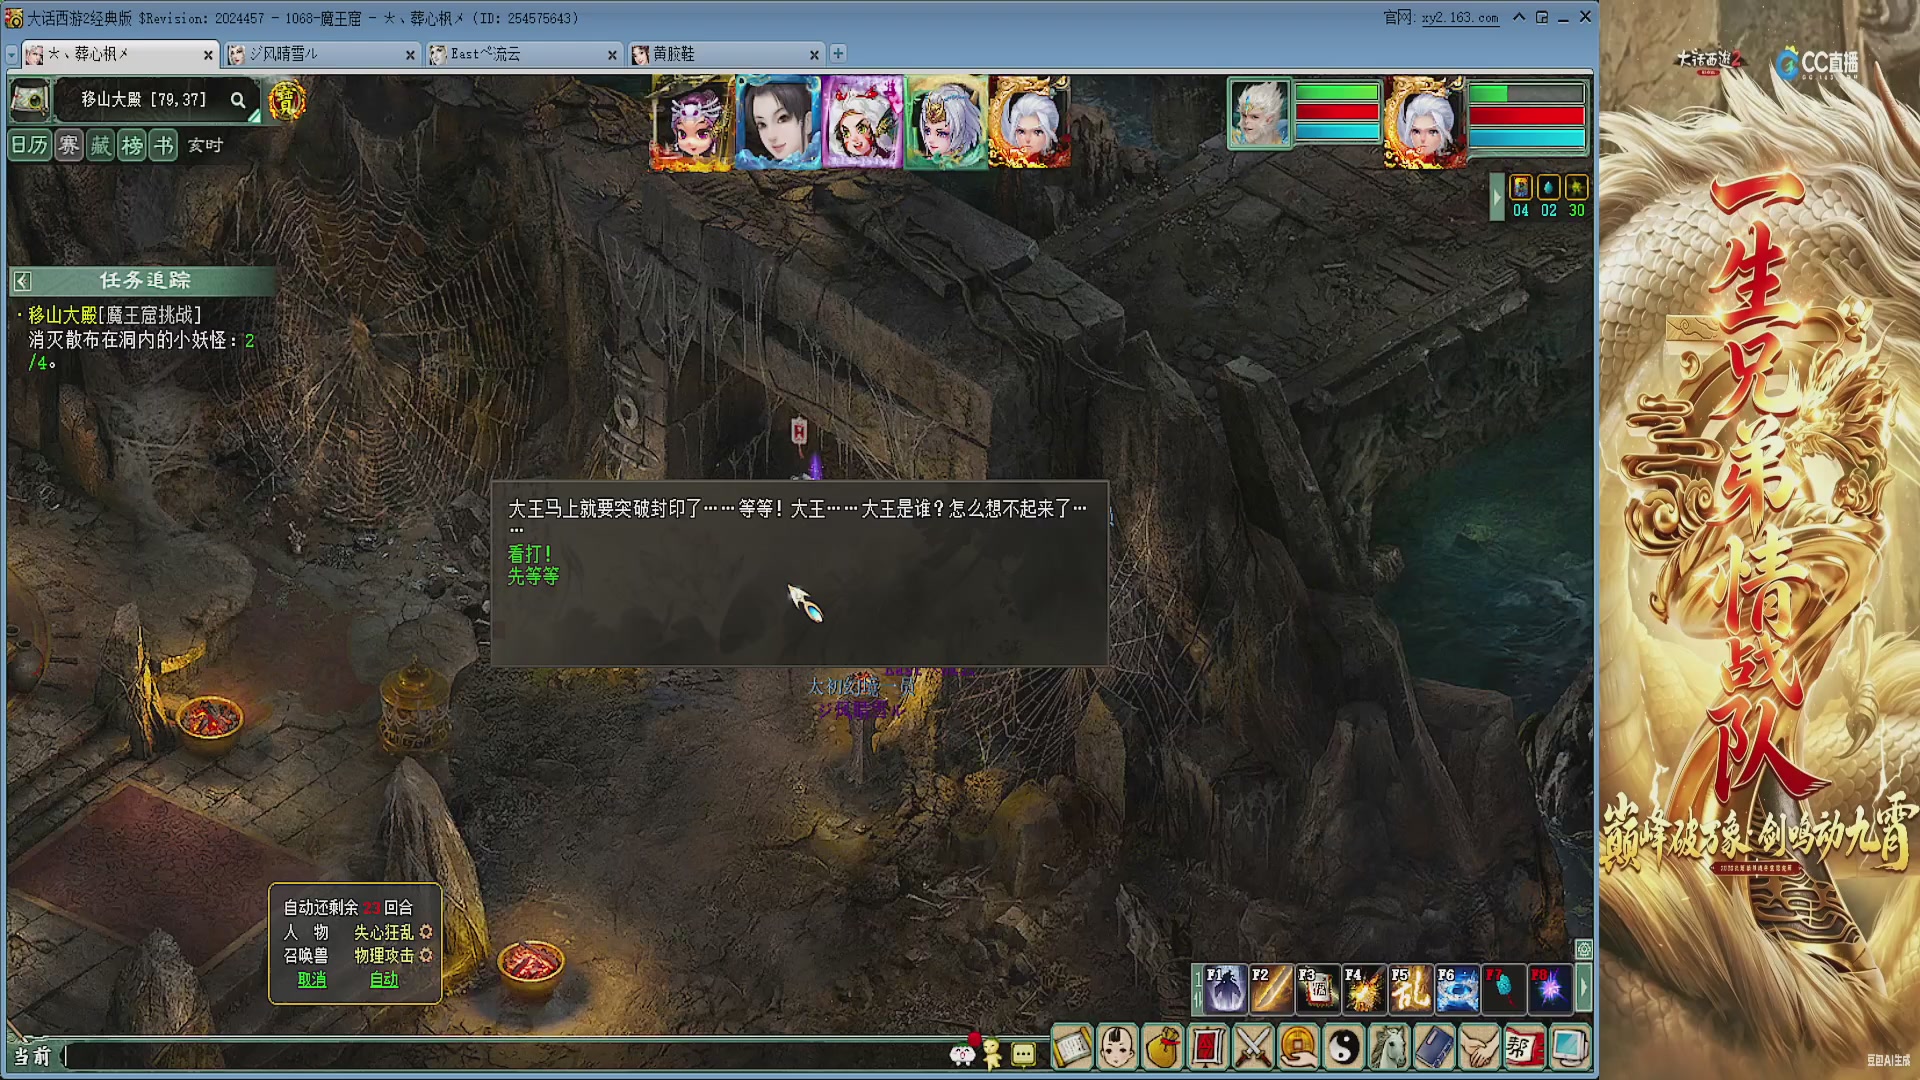Change the 召唤兽 action 物理攻击 gear setting
Image resolution: width=1920 pixels, height=1080 pixels.
point(426,955)
